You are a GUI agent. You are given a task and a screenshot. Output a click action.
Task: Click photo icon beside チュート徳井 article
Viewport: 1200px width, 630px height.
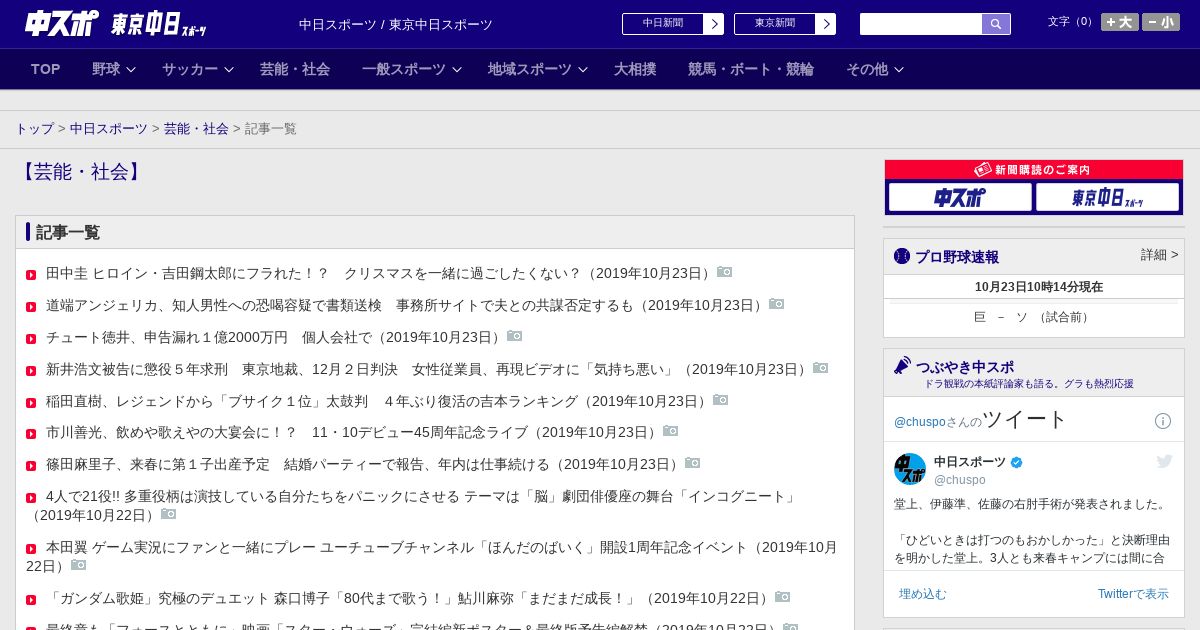515,336
